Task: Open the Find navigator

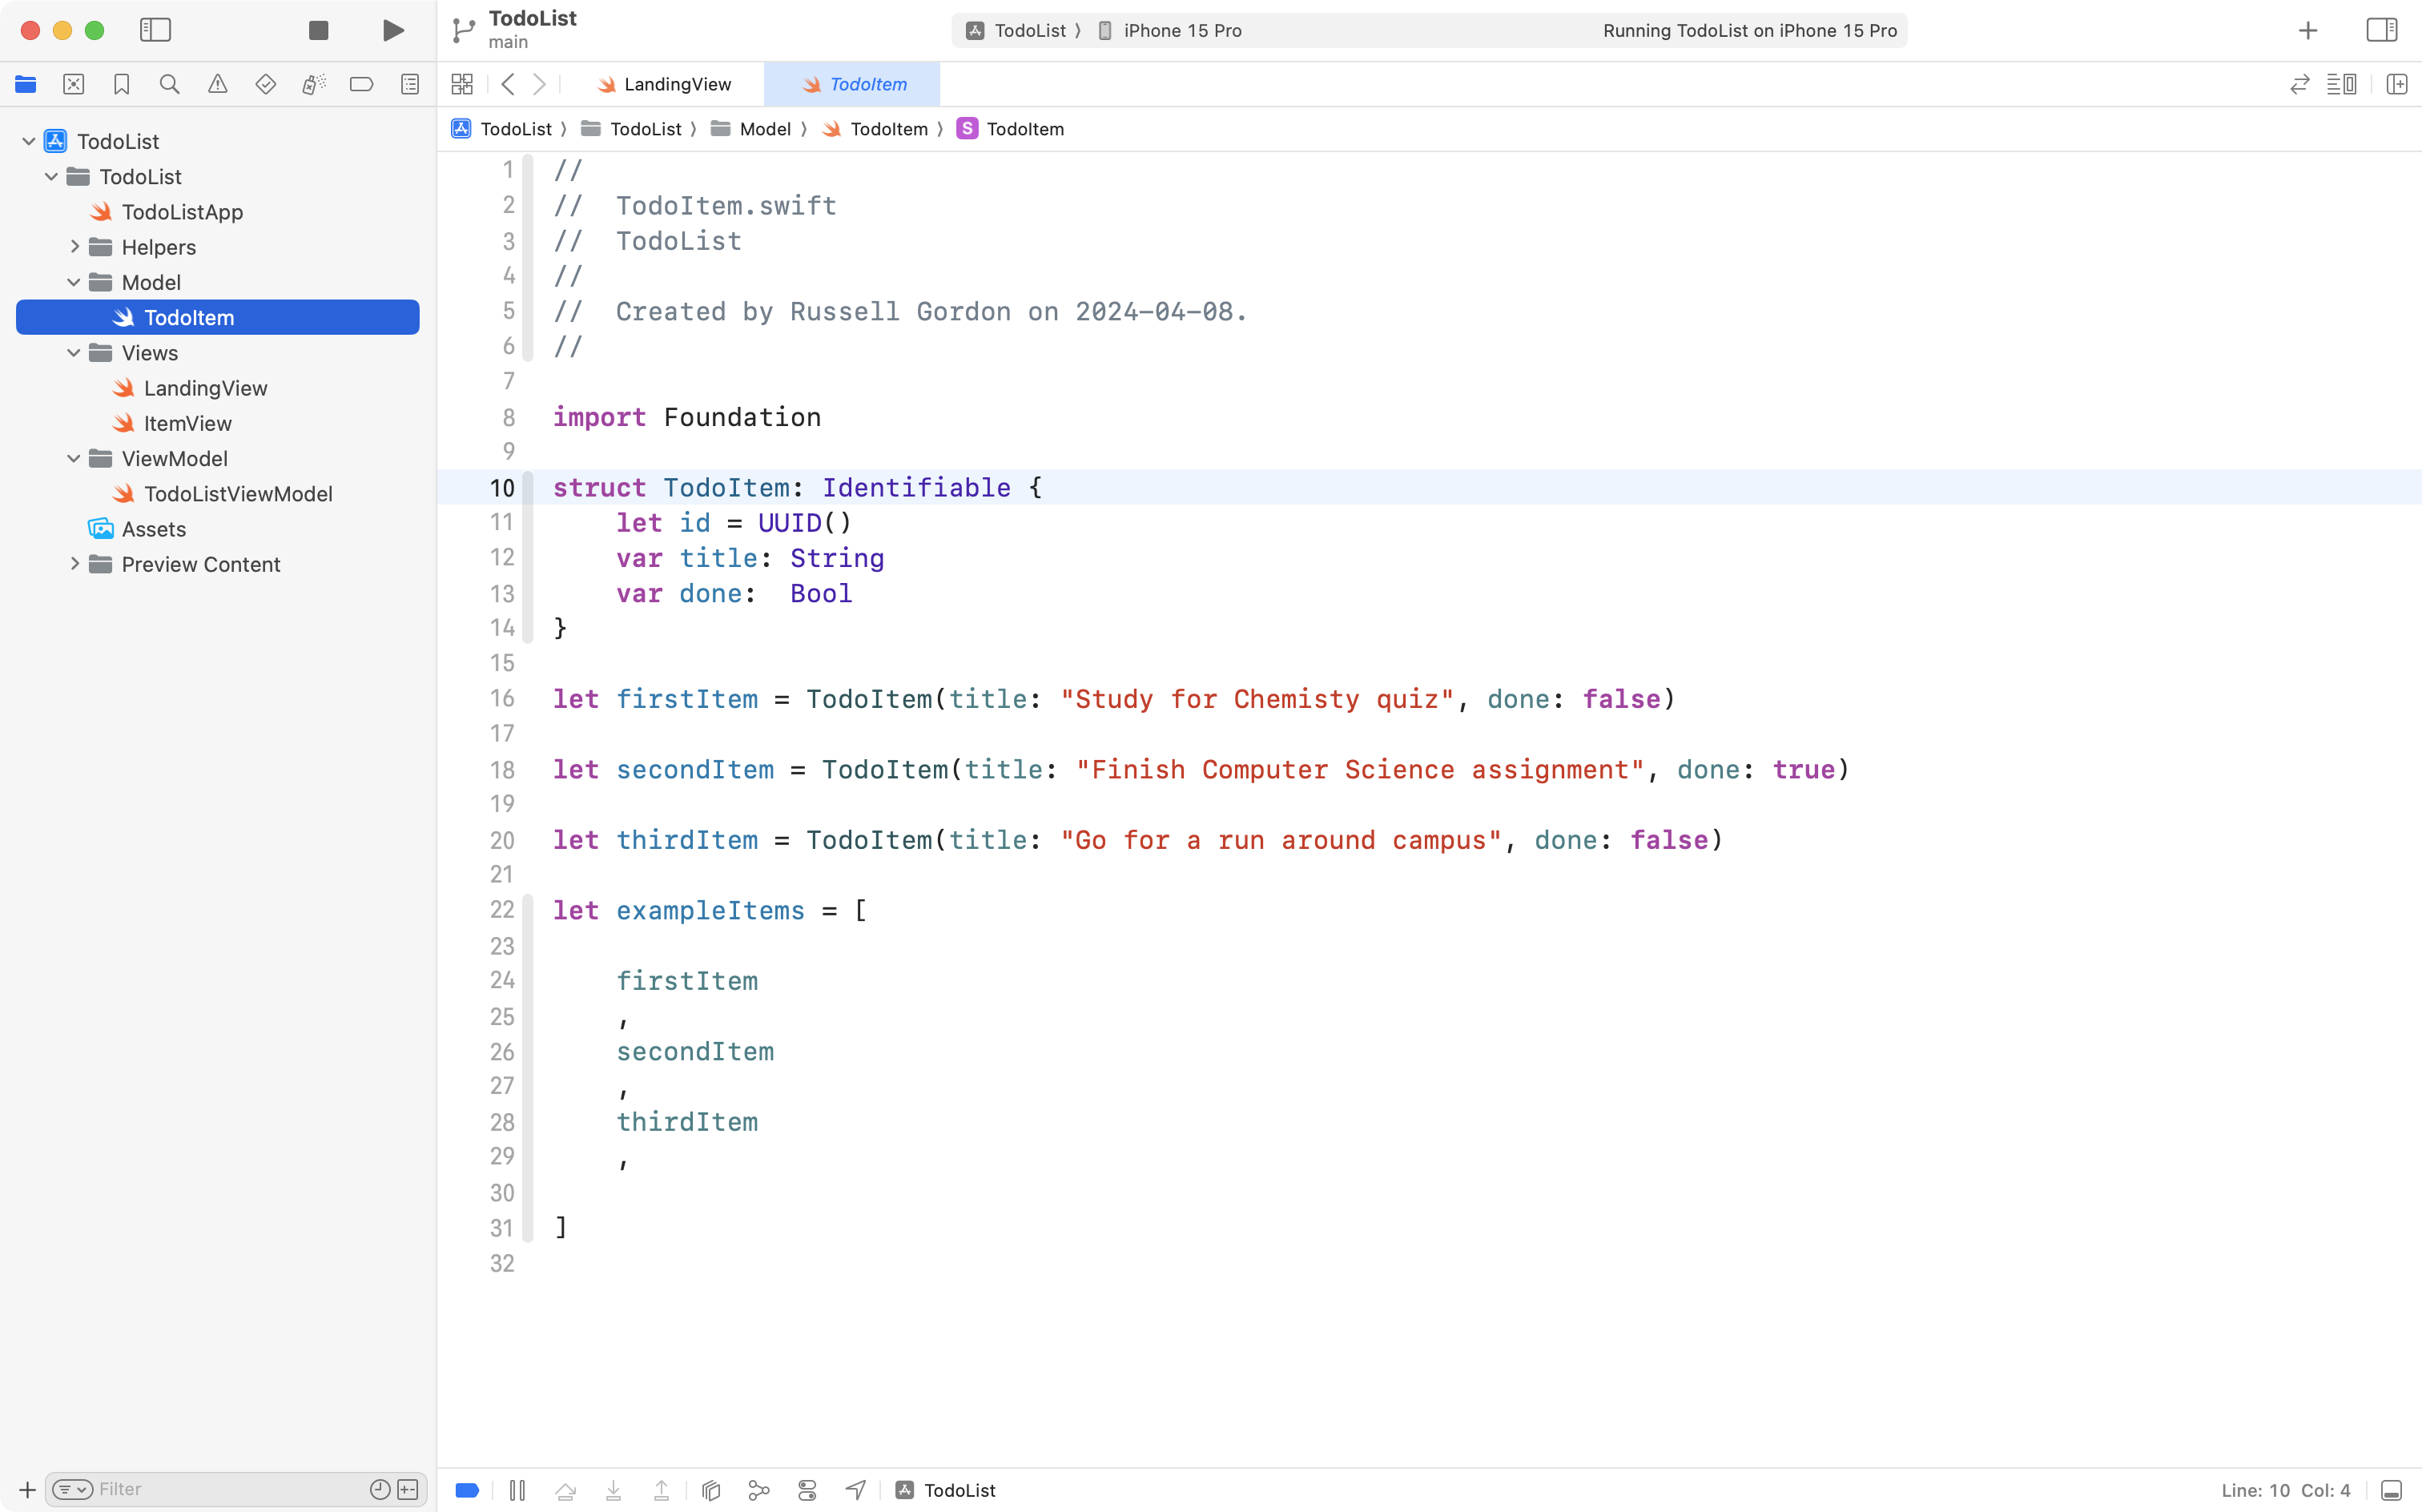Action: coord(169,84)
